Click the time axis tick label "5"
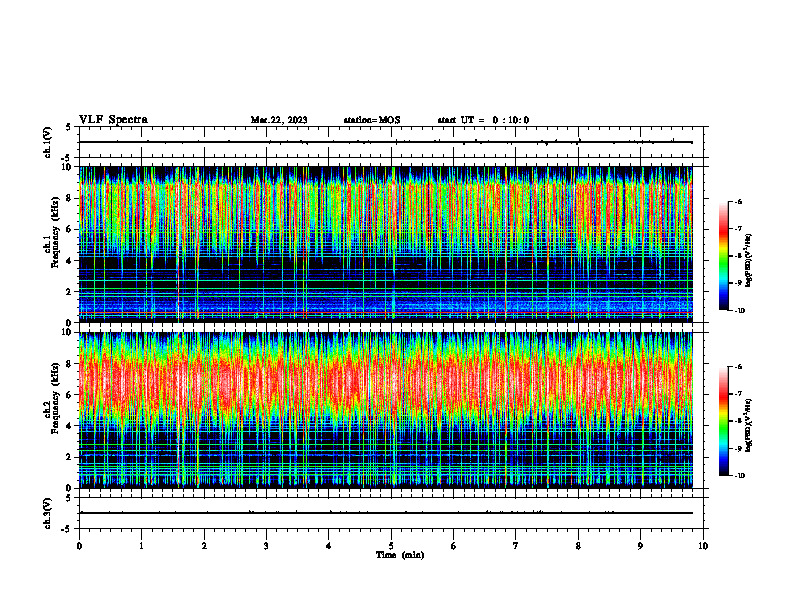This screenshot has width=792, height=612. [x=391, y=546]
